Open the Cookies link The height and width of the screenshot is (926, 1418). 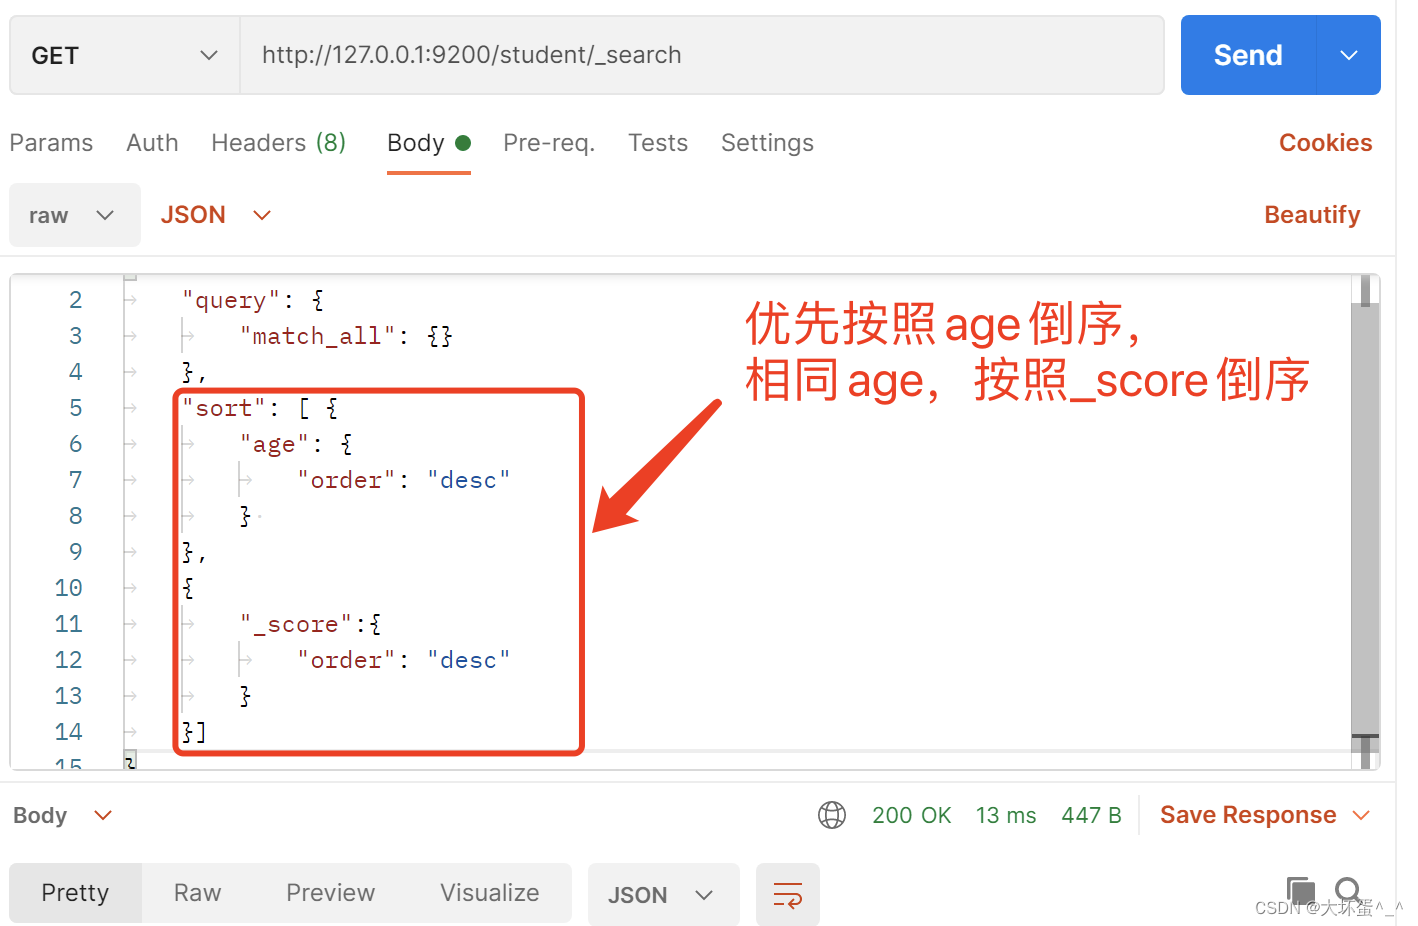coord(1325,143)
